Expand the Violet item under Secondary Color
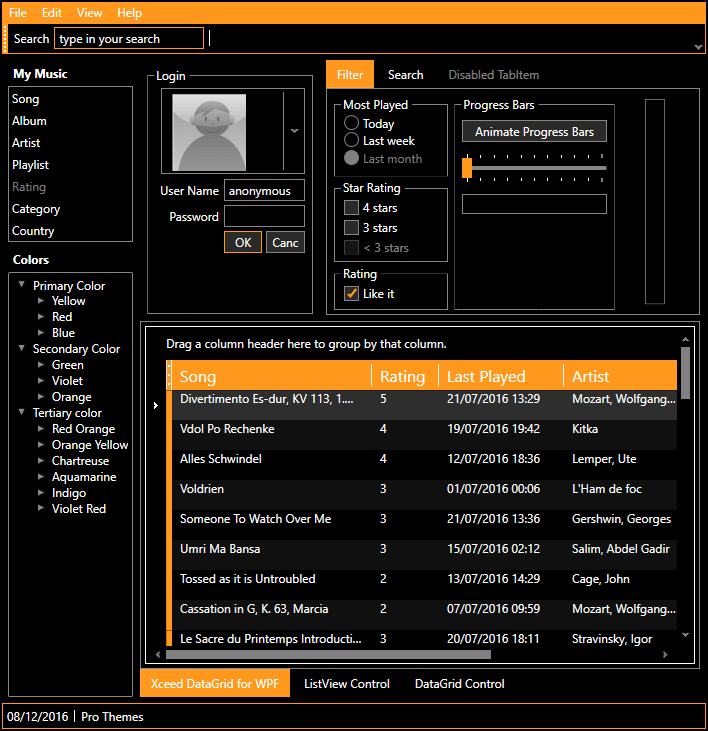Viewport: 708px width, 731px height. tap(41, 381)
